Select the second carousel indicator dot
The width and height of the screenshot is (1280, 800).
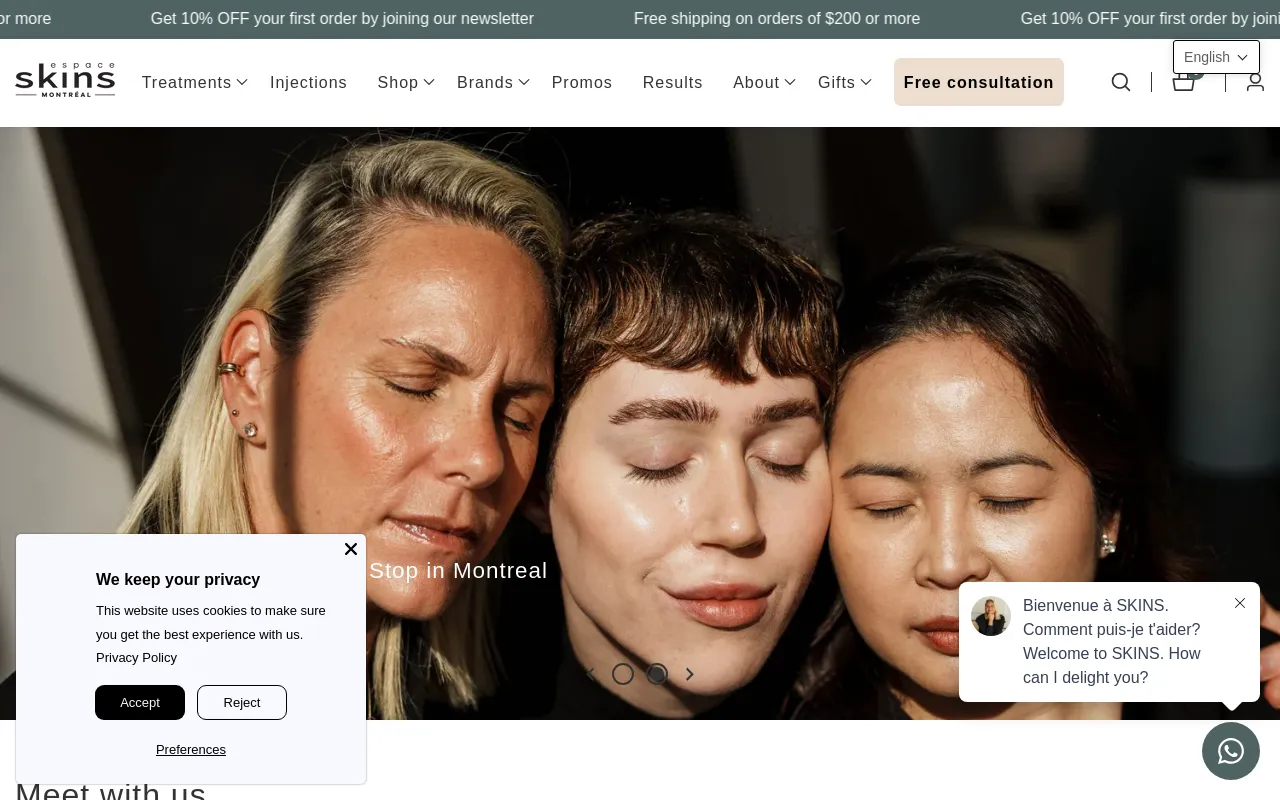[657, 674]
